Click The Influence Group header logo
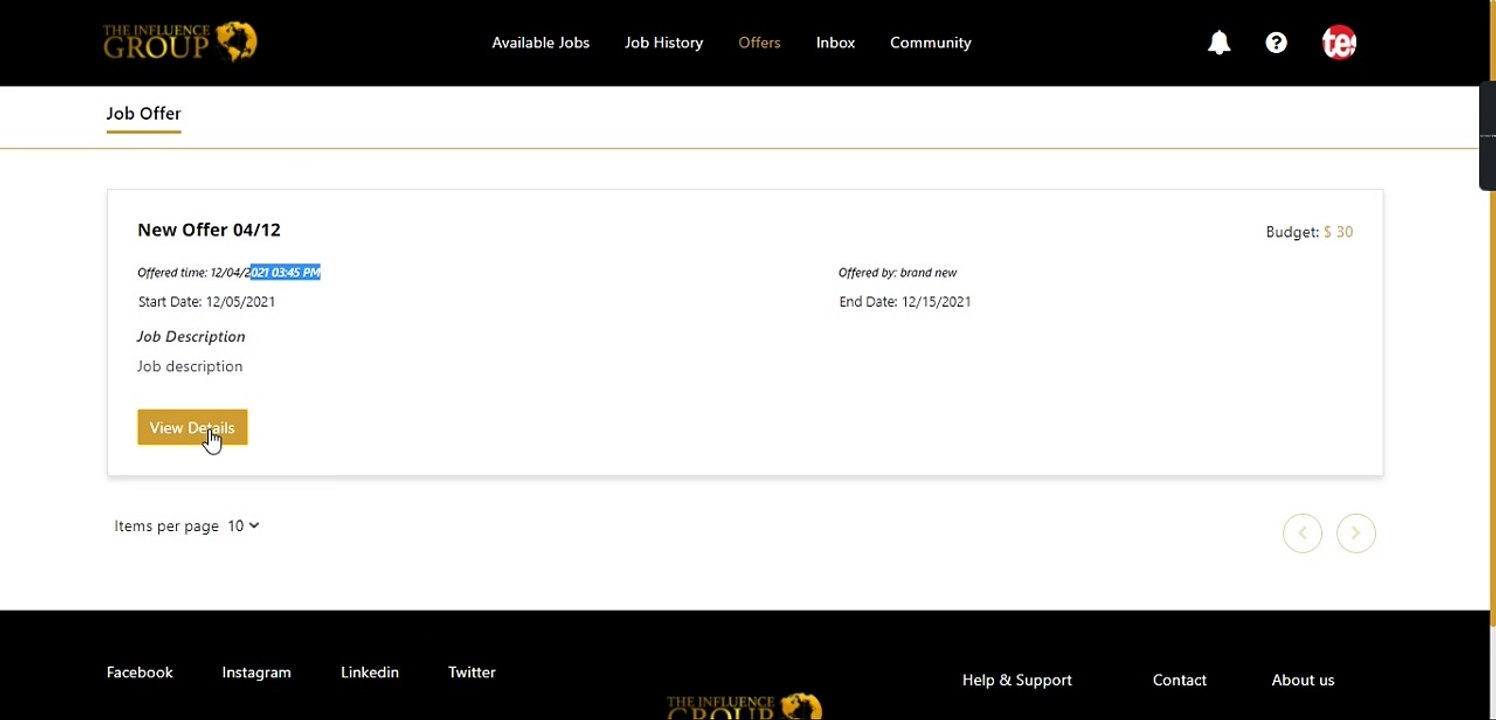 180,42
